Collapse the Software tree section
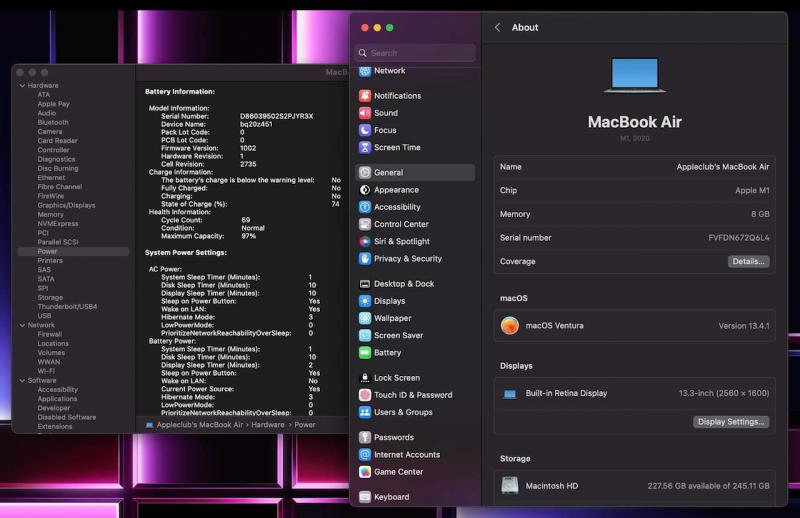The width and height of the screenshot is (800, 518). (22, 381)
